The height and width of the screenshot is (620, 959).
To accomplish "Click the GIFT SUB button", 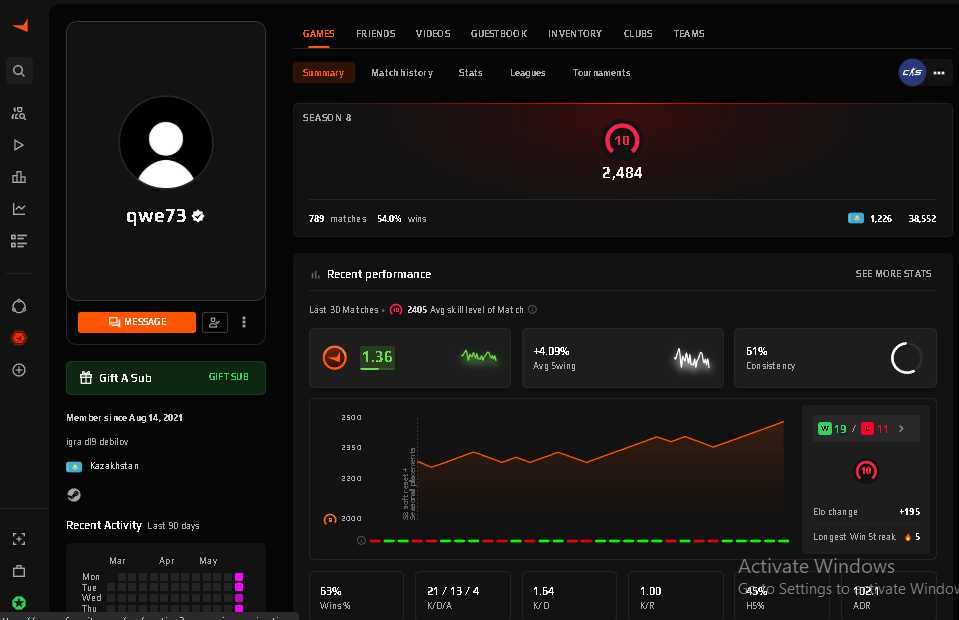I will [229, 377].
